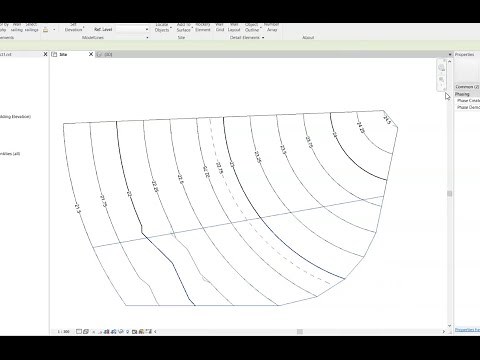The image size is (480, 360).
Task: Click the 21.75 contour label
Action: [104, 201]
